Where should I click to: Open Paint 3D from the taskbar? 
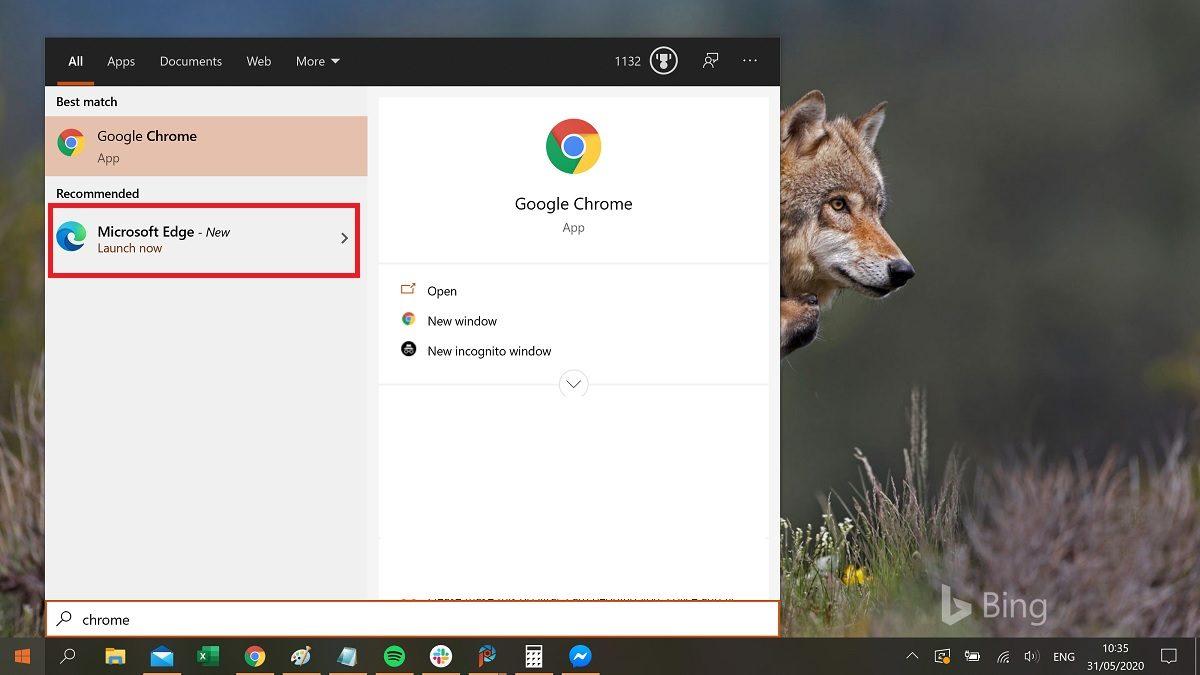[301, 657]
